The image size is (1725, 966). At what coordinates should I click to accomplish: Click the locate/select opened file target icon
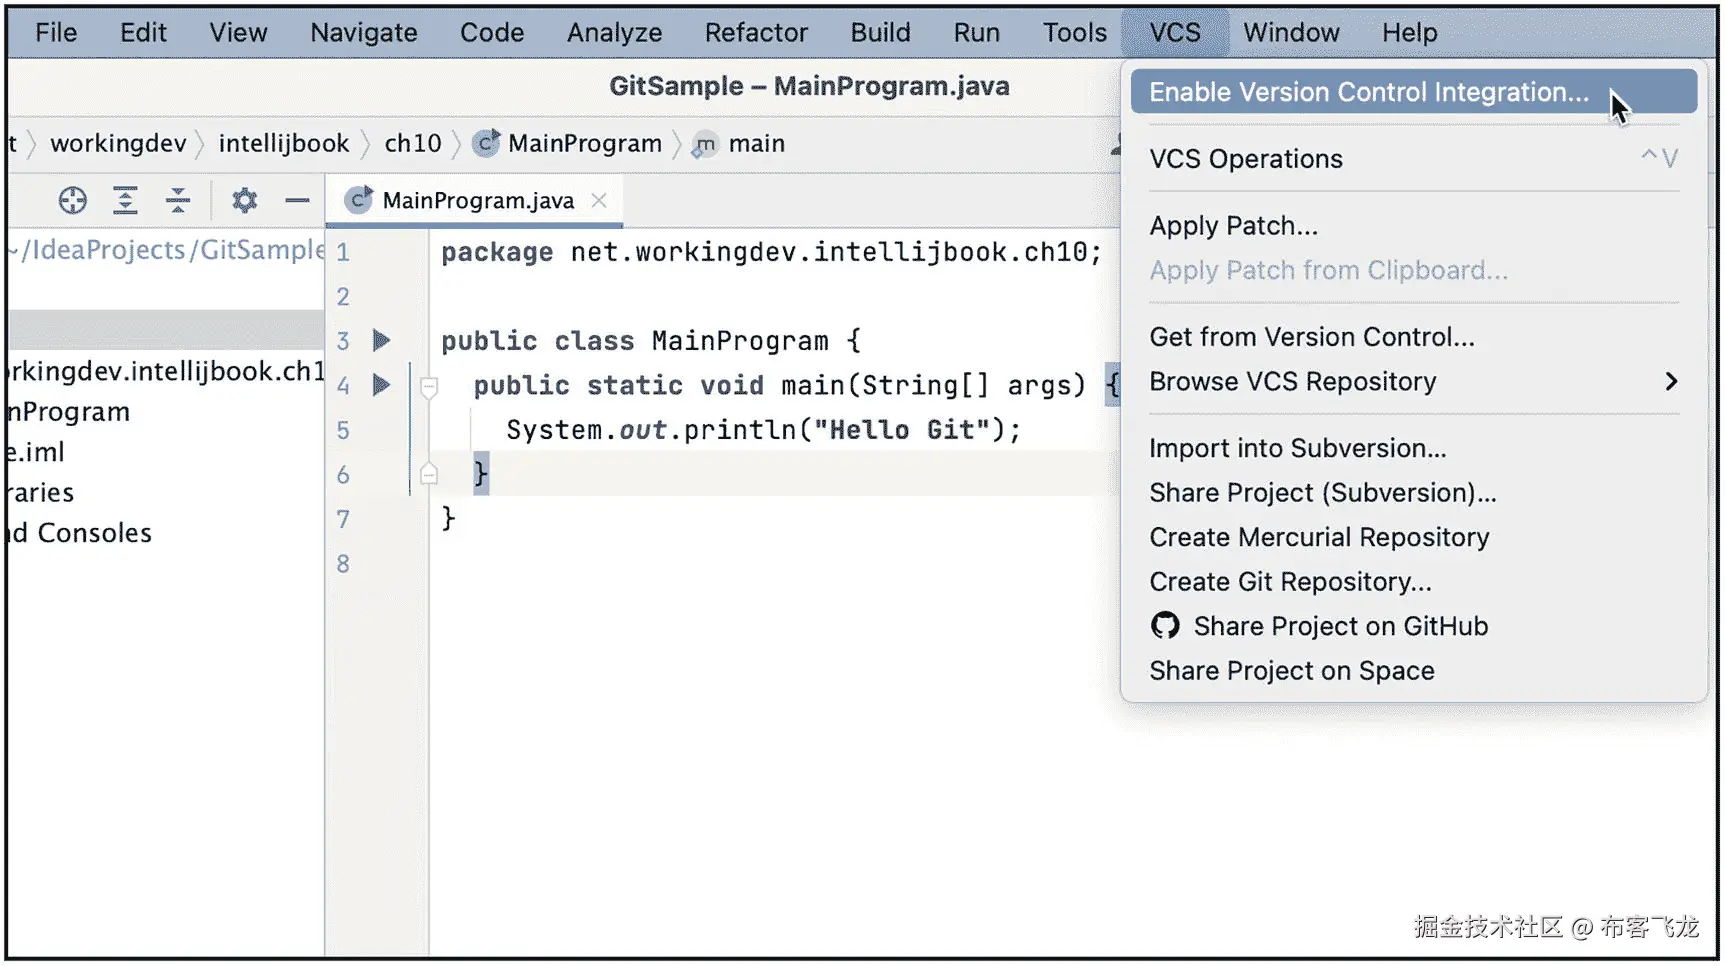[x=72, y=201]
